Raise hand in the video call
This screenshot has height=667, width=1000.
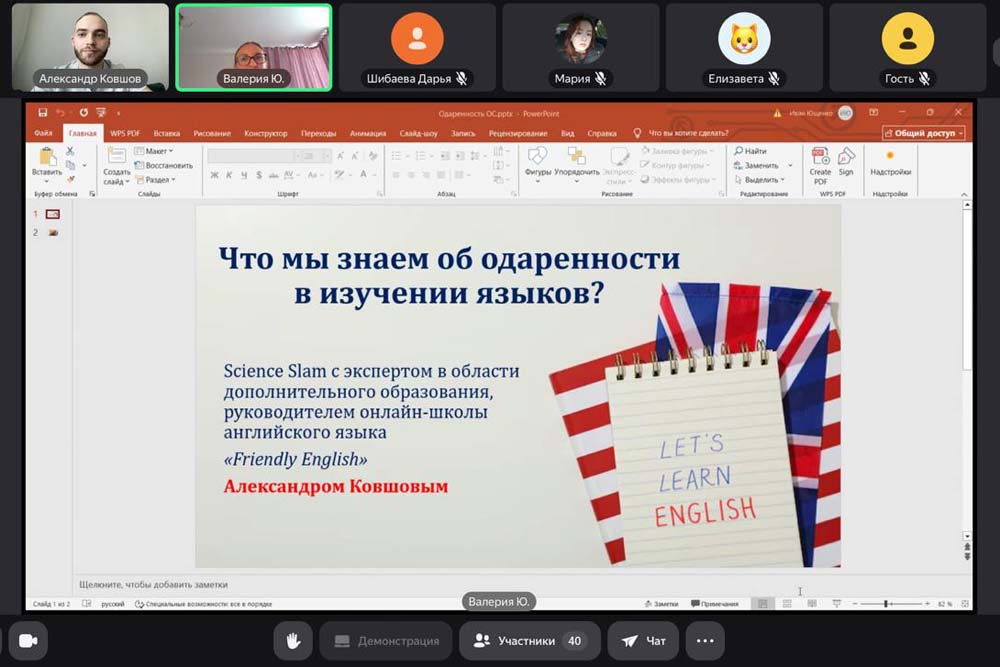[x=294, y=641]
